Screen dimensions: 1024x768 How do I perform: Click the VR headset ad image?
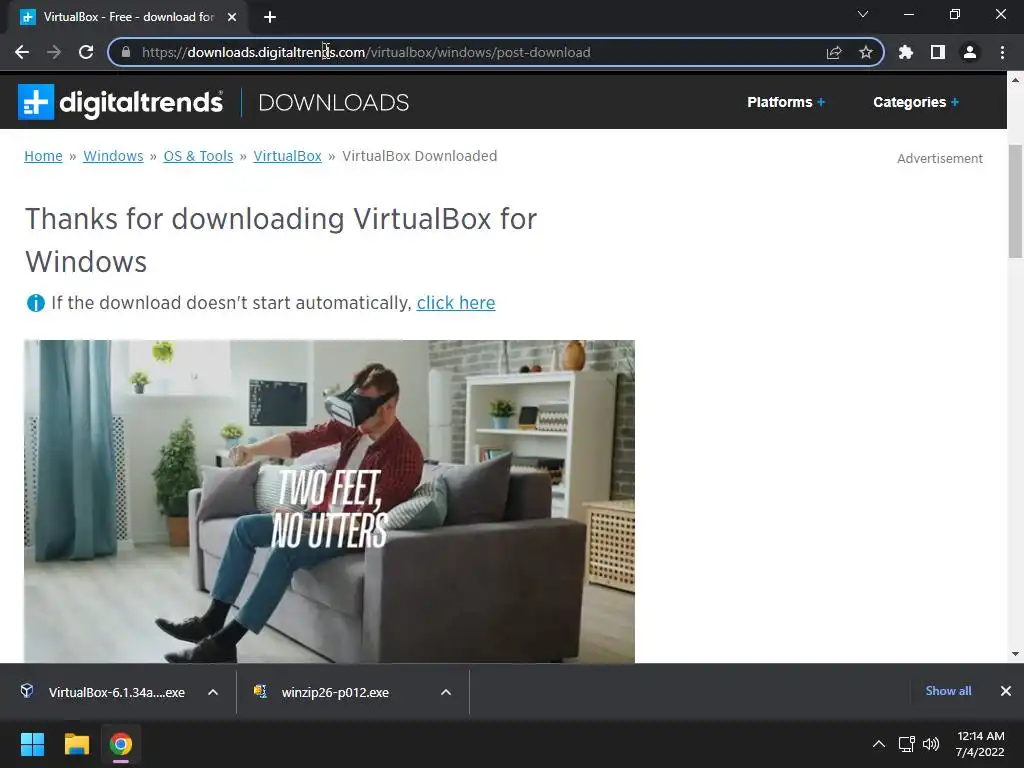(x=329, y=502)
